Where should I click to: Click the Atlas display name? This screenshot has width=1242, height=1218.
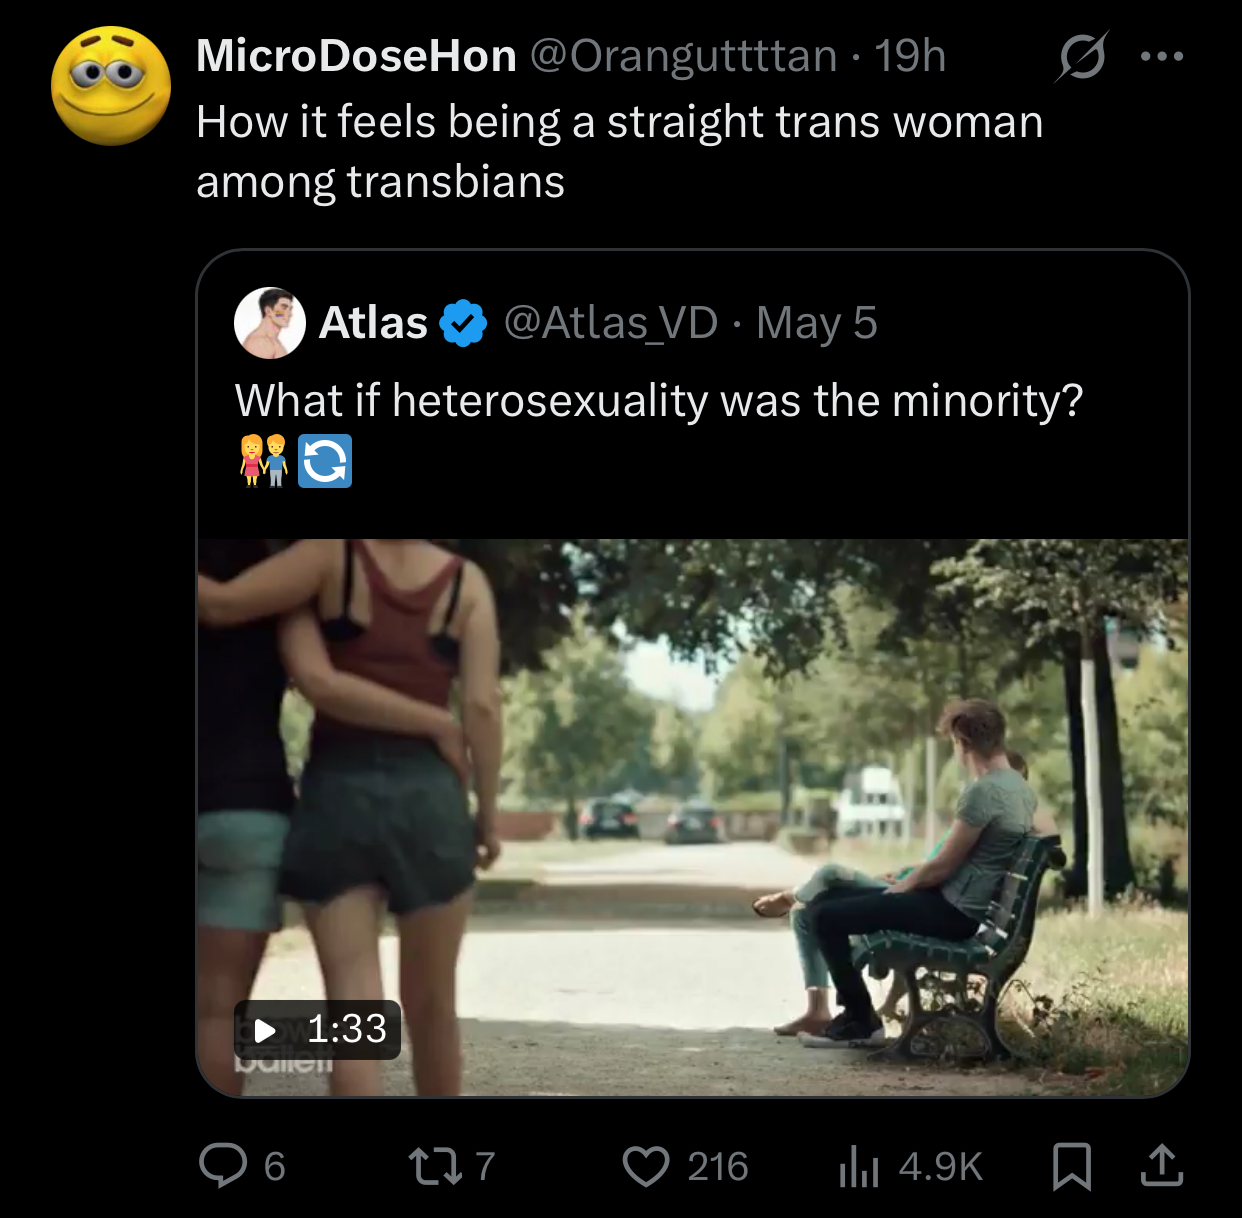tap(373, 323)
